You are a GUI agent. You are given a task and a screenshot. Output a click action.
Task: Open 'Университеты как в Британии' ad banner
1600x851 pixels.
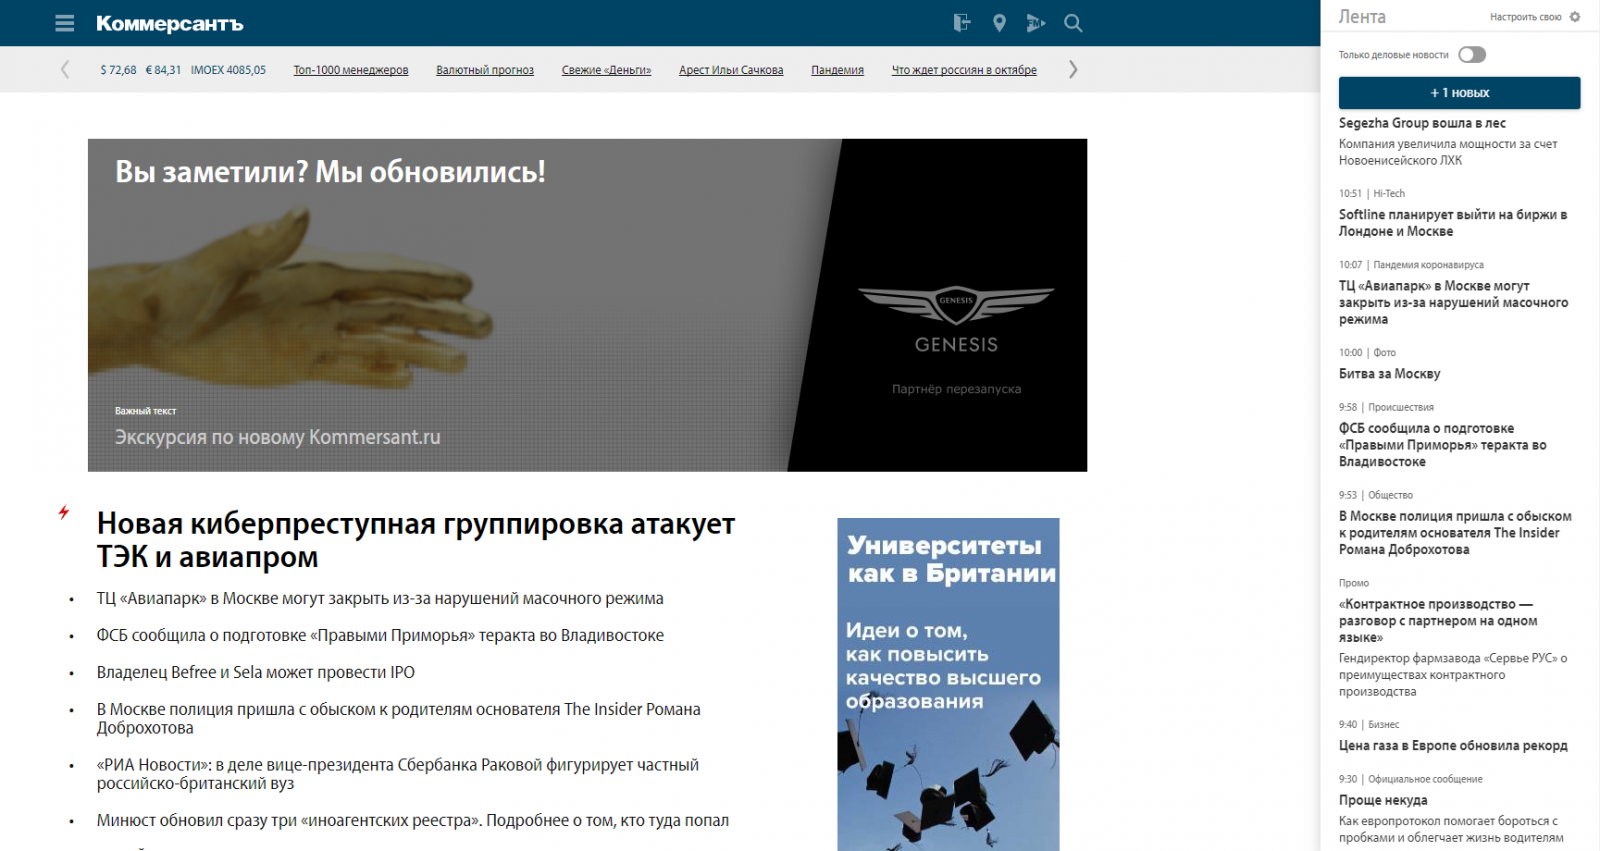coord(948,684)
